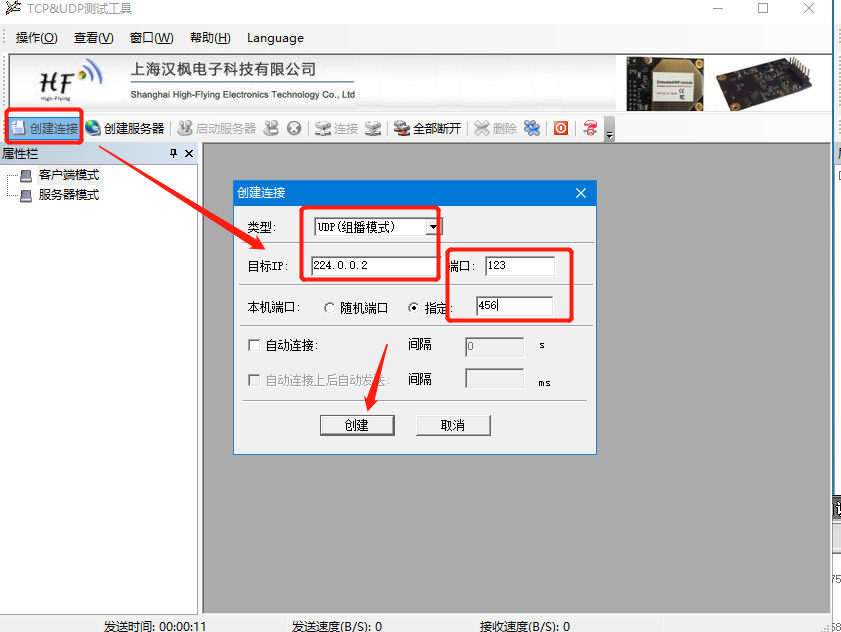This screenshot has height=632, width=841.
Task: Expand the 类型 UDP(组播模式) dropdown
Action: (433, 227)
